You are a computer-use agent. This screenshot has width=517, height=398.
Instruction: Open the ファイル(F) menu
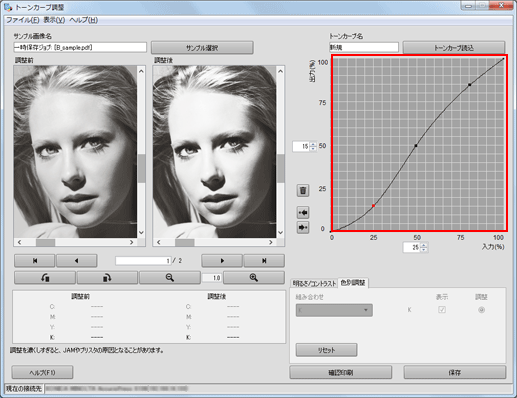pyautogui.click(x=23, y=20)
